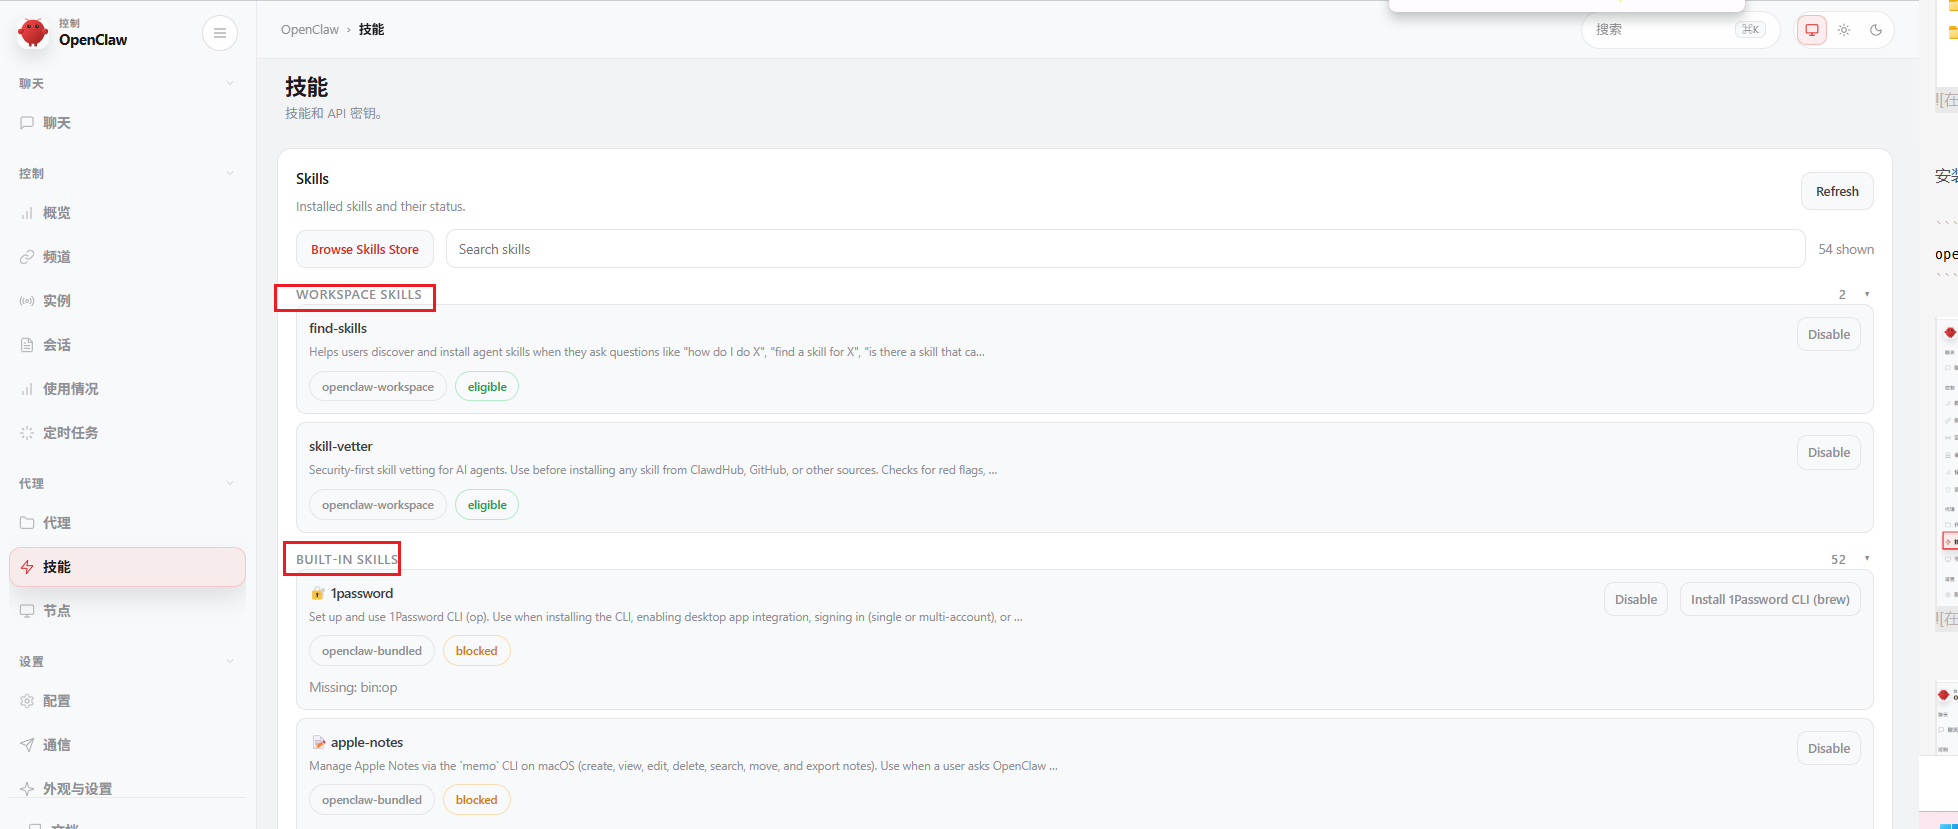Click the skill-vetter description text
Image resolution: width=1958 pixels, height=829 pixels.
pyautogui.click(x=653, y=470)
